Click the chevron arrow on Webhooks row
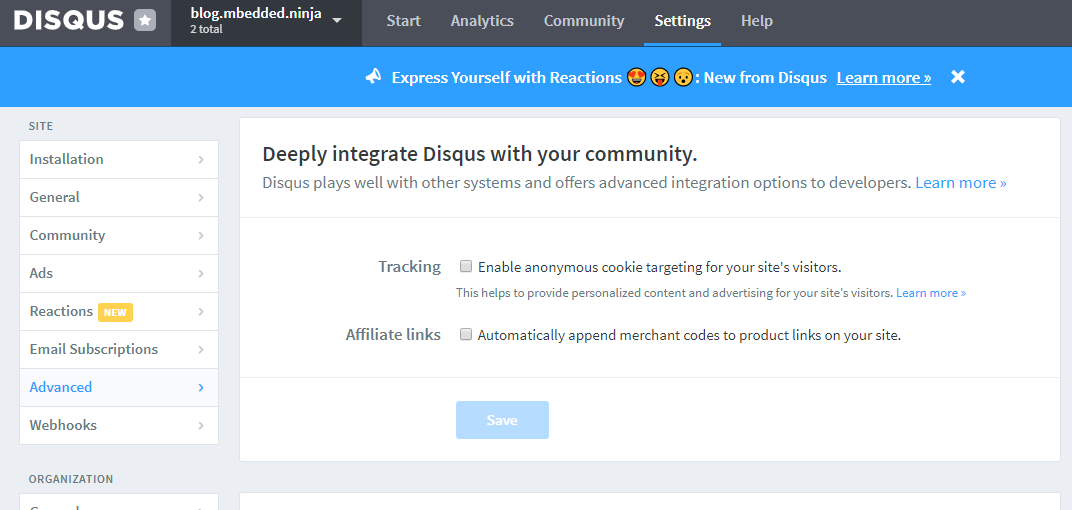The width and height of the screenshot is (1072, 510). click(x=201, y=426)
